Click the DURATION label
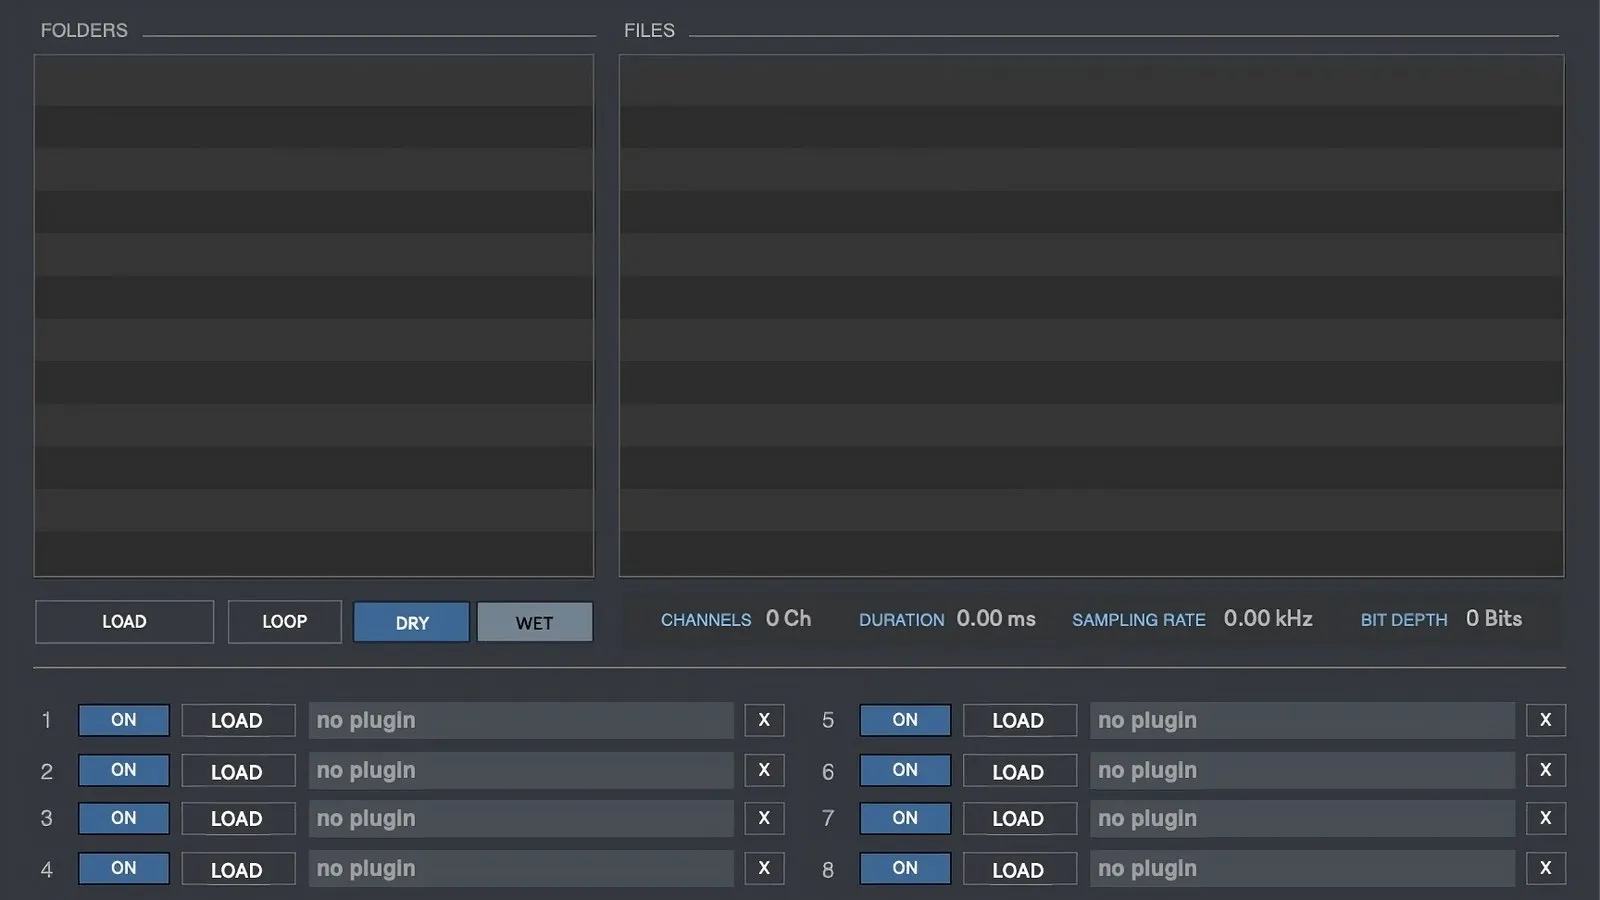 [x=901, y=620]
